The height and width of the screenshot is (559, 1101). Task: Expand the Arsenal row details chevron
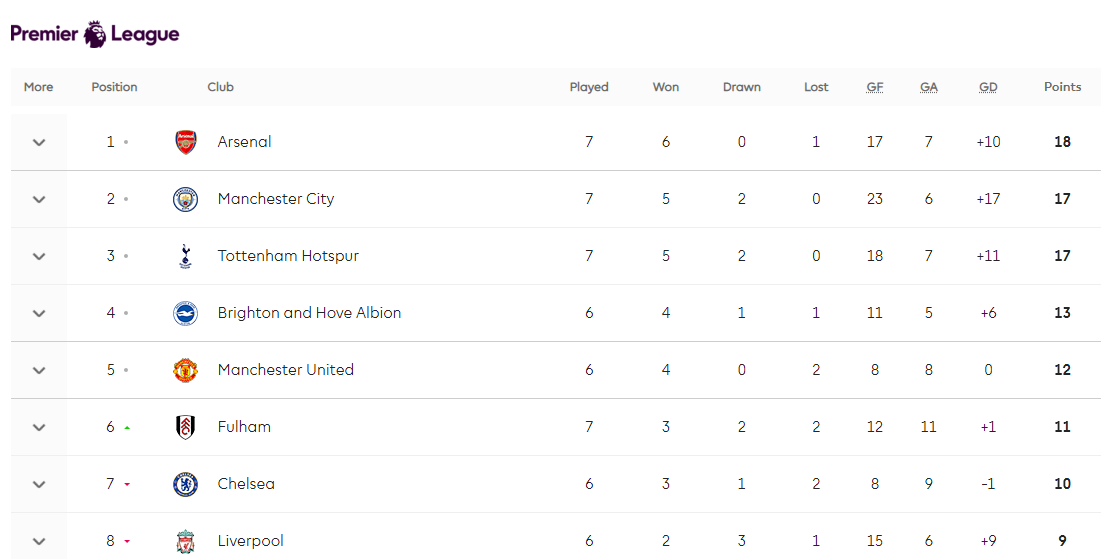point(39,143)
